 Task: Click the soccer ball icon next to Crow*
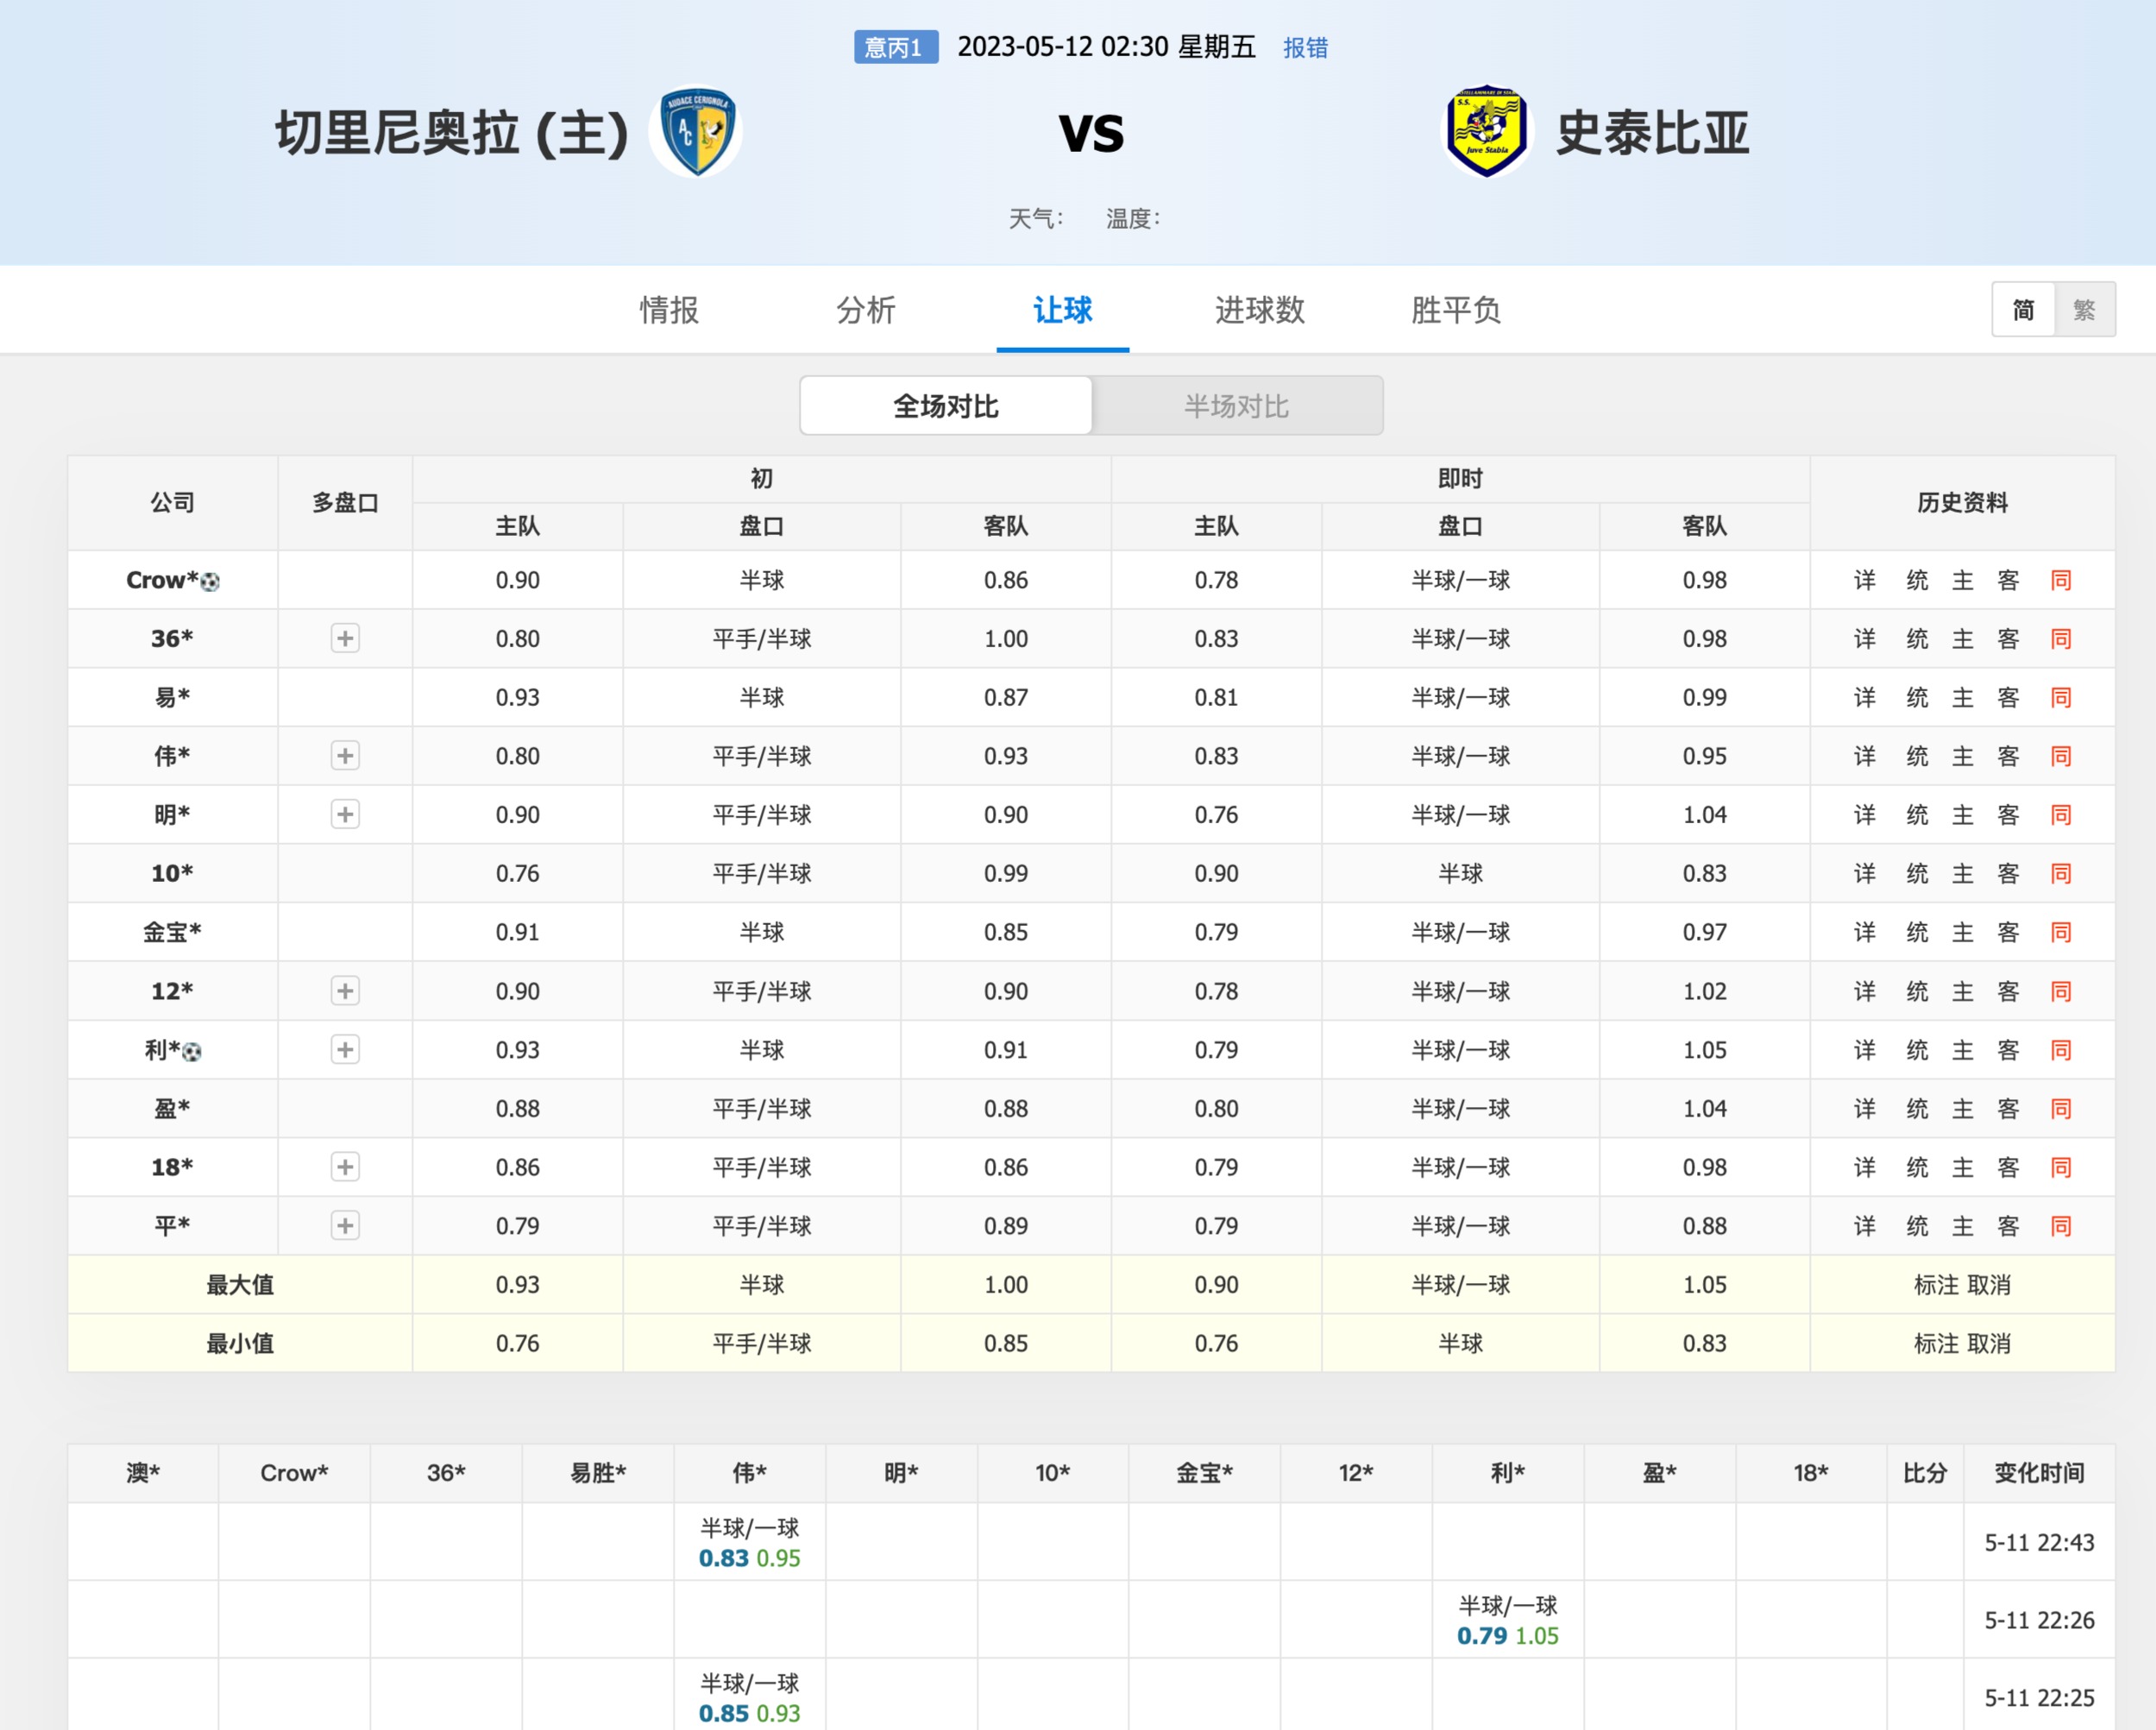pyautogui.click(x=210, y=581)
